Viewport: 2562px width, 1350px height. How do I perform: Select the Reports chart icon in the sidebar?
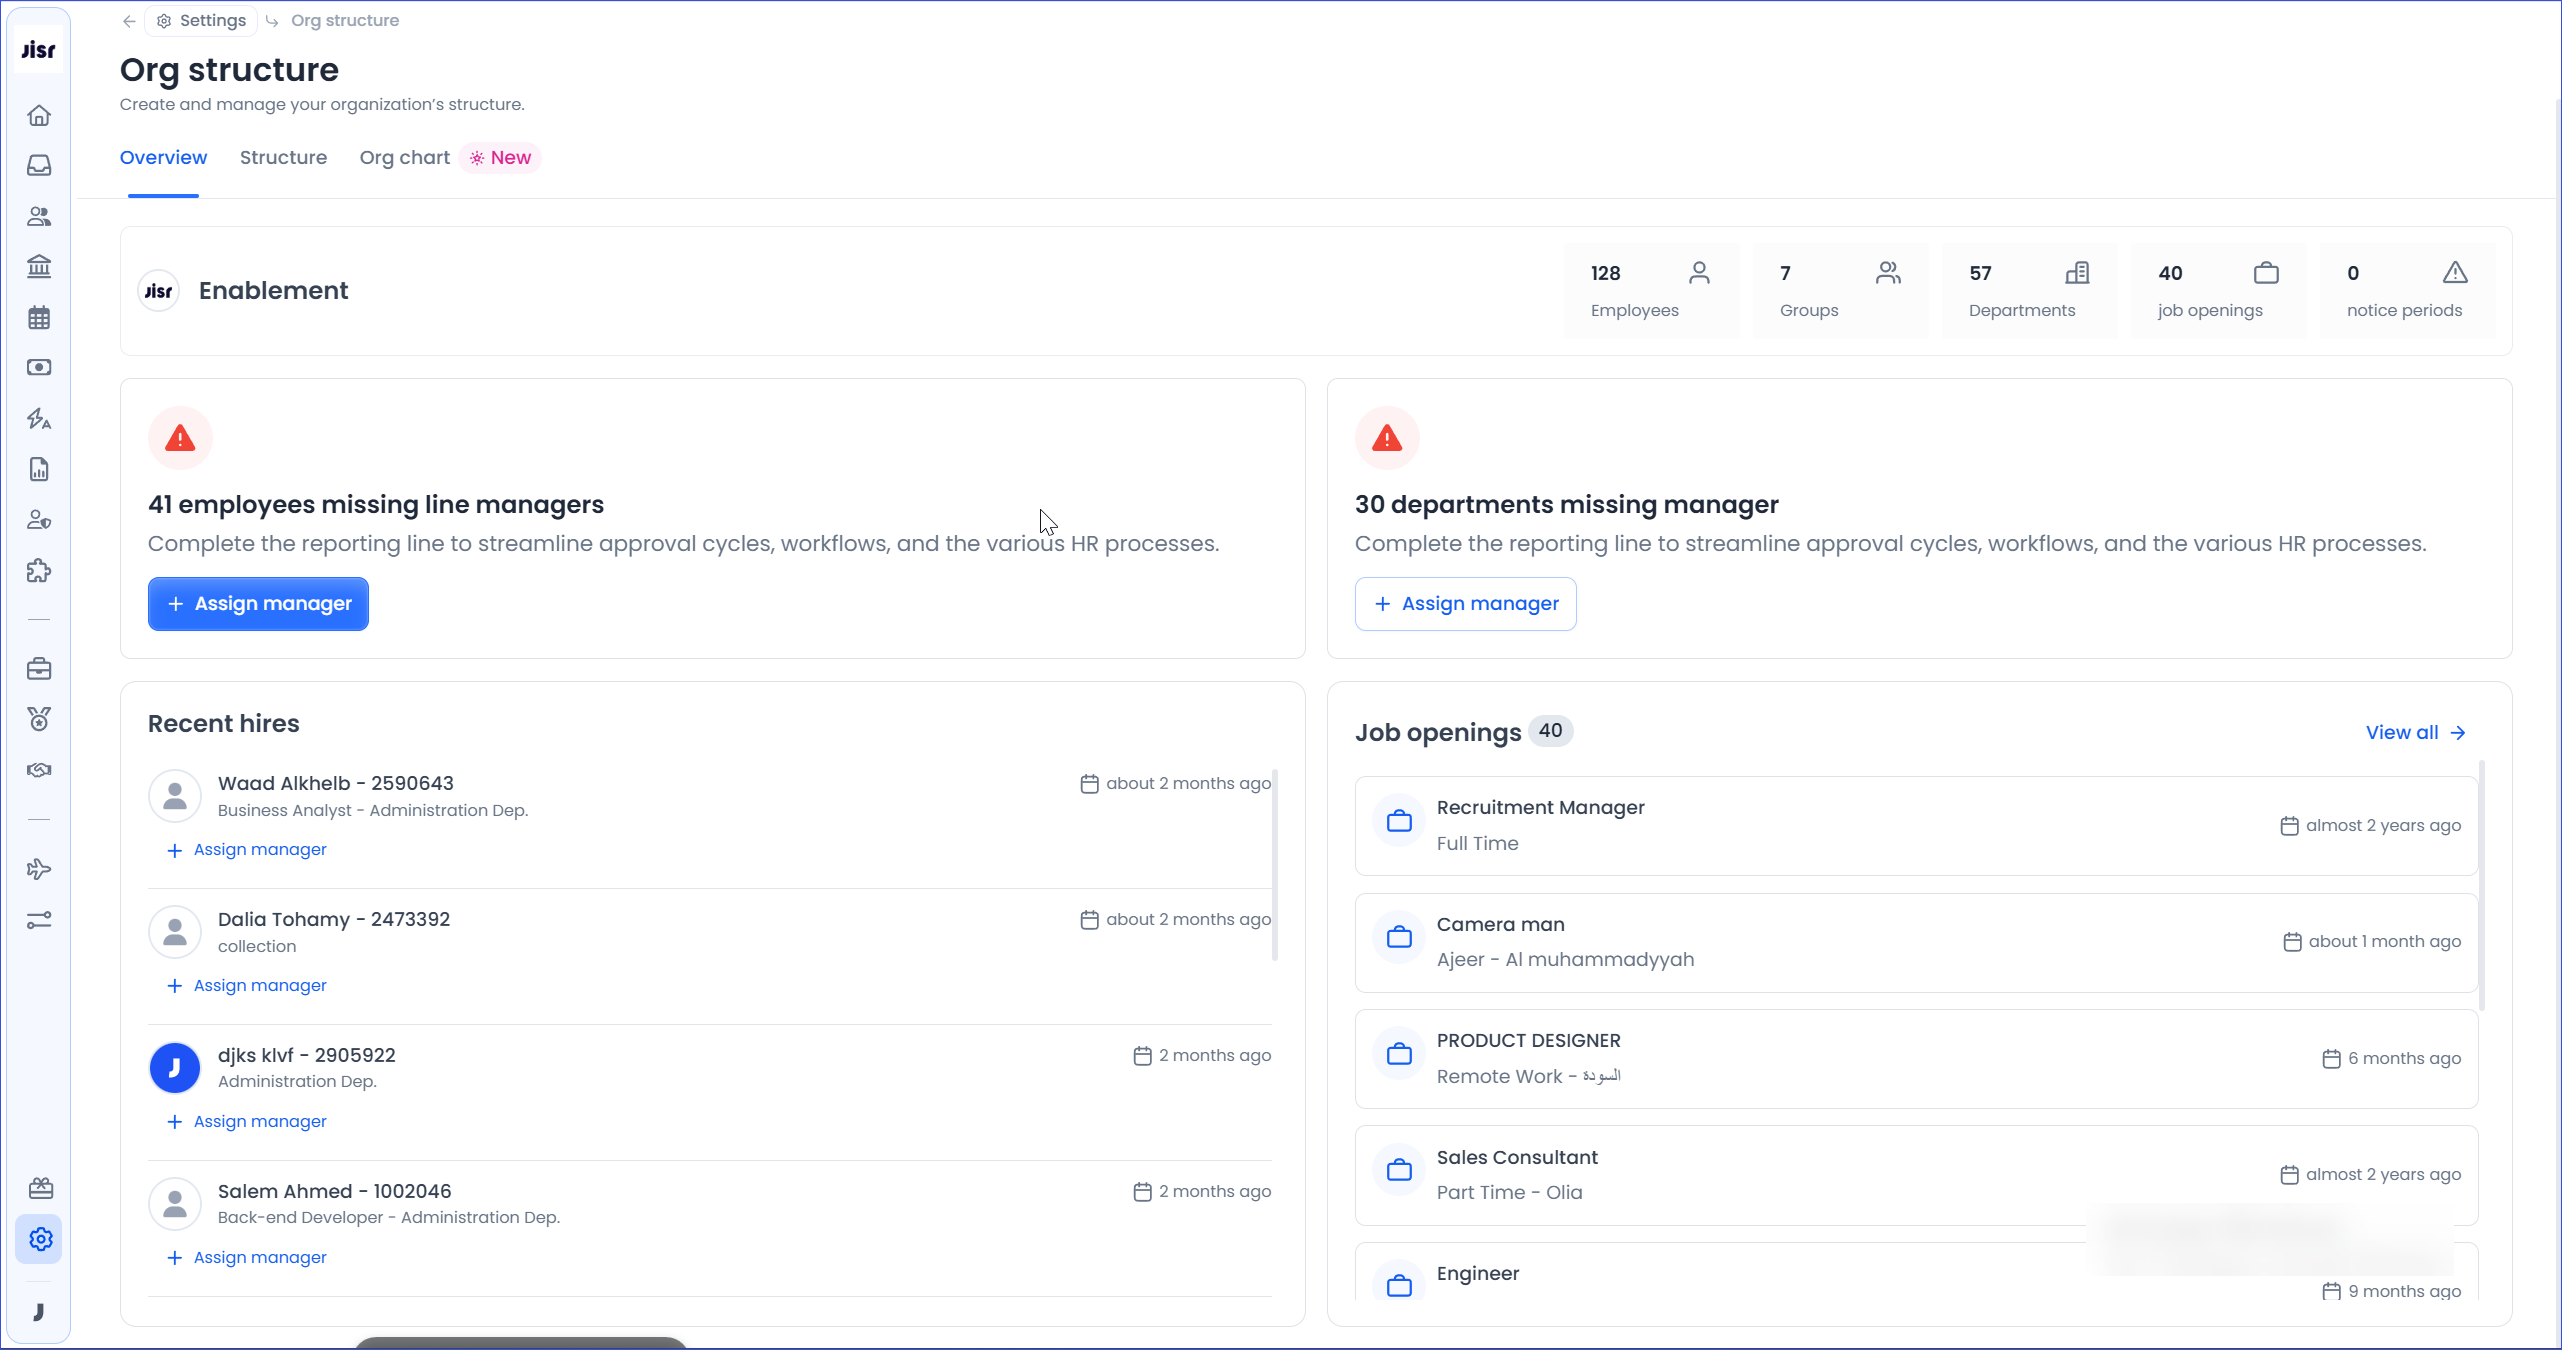pos(39,468)
